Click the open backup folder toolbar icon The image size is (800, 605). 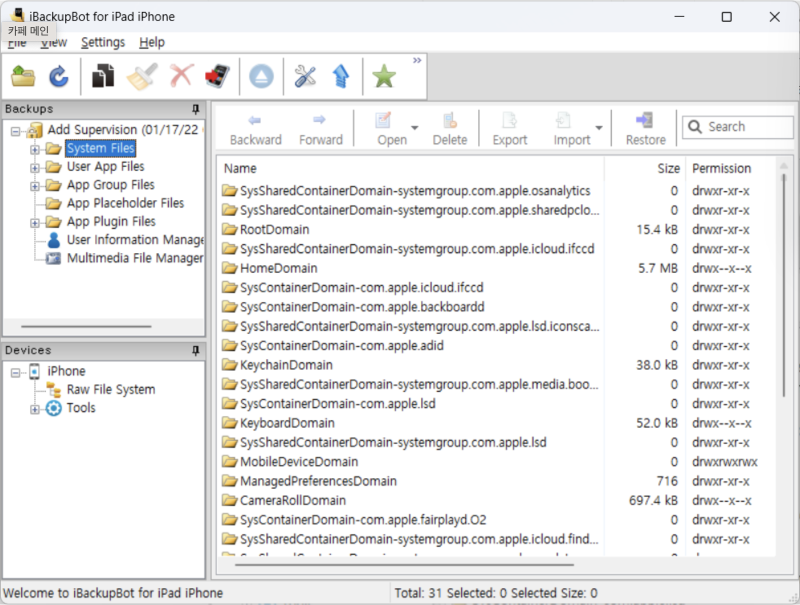(x=24, y=76)
